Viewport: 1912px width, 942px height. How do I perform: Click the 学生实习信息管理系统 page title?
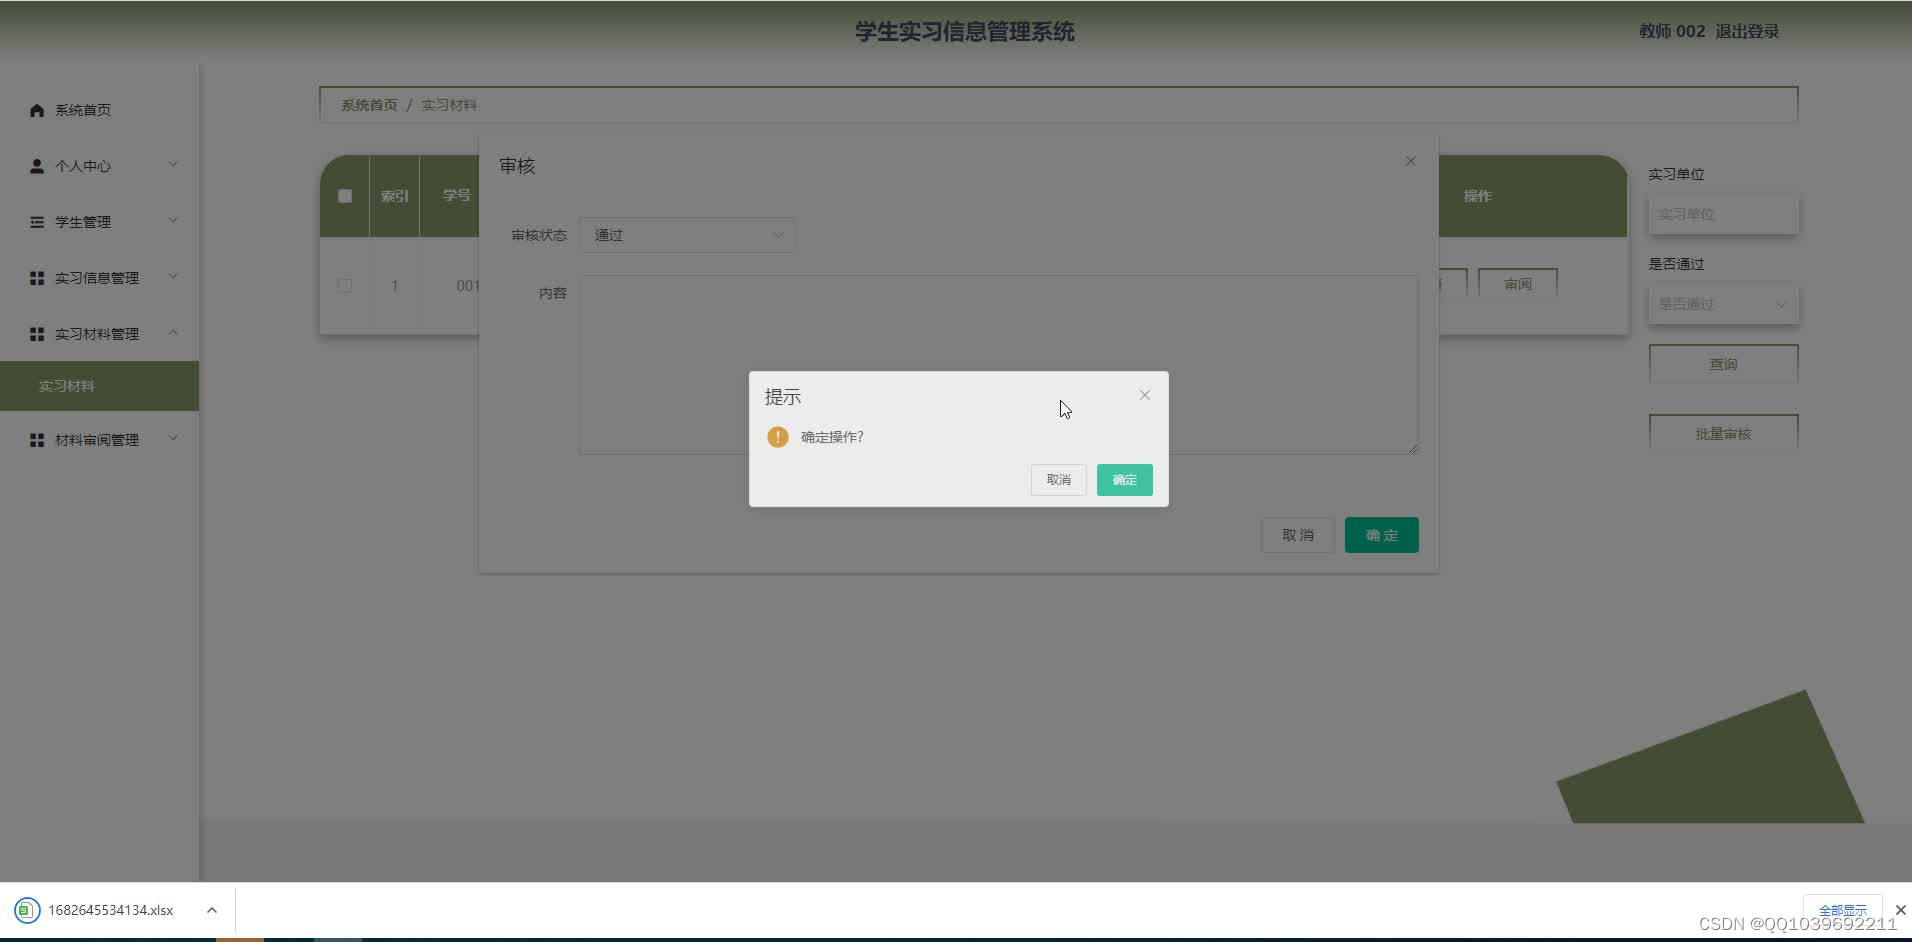point(964,32)
